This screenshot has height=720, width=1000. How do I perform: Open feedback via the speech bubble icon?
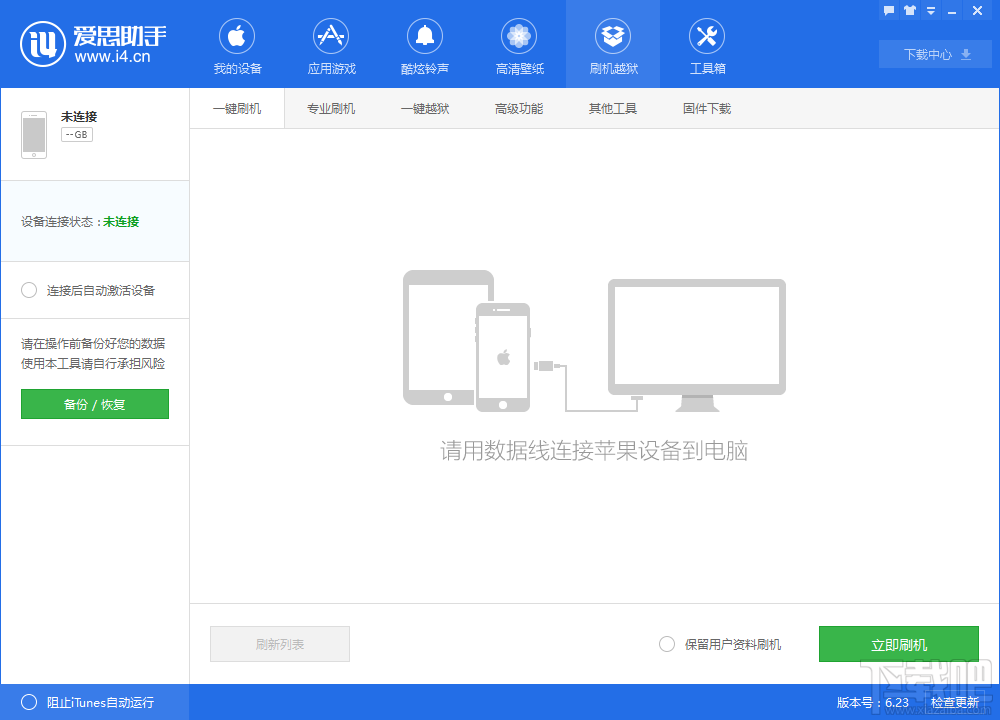(888, 10)
